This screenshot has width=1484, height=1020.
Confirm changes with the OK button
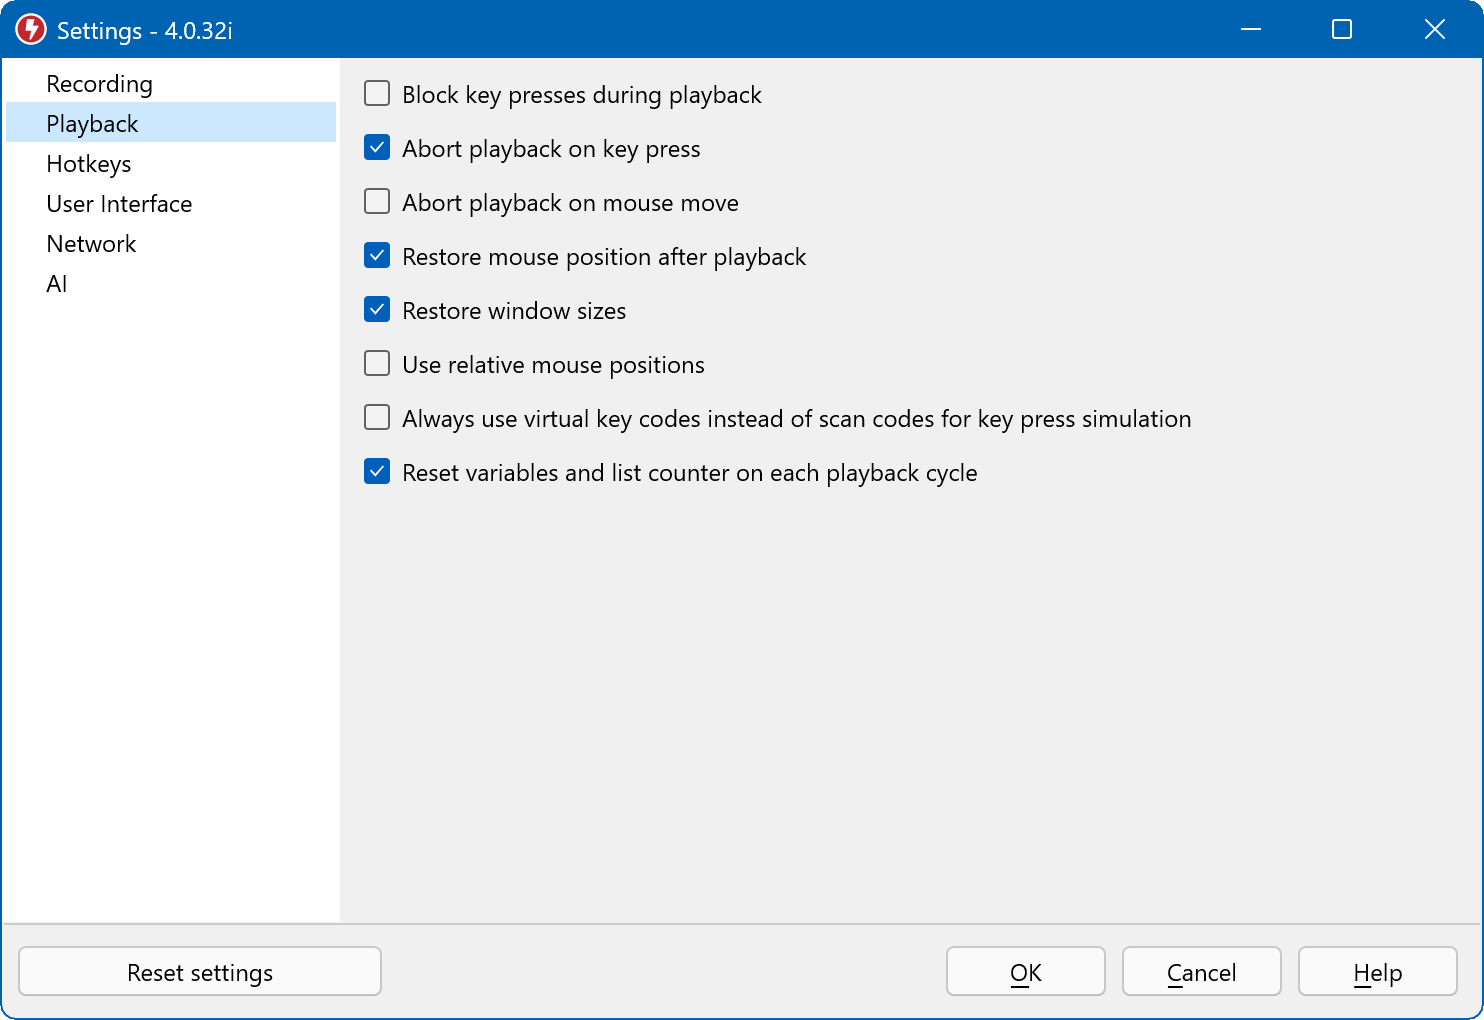click(x=1025, y=972)
